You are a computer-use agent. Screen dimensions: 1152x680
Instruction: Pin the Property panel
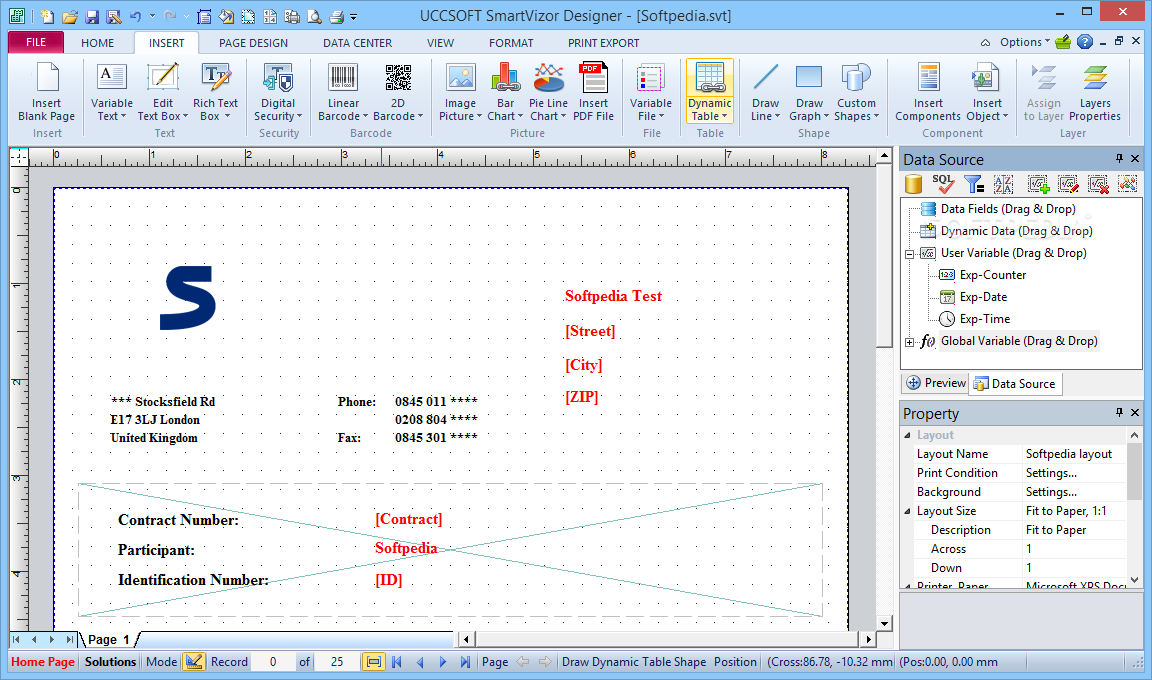(x=1119, y=412)
